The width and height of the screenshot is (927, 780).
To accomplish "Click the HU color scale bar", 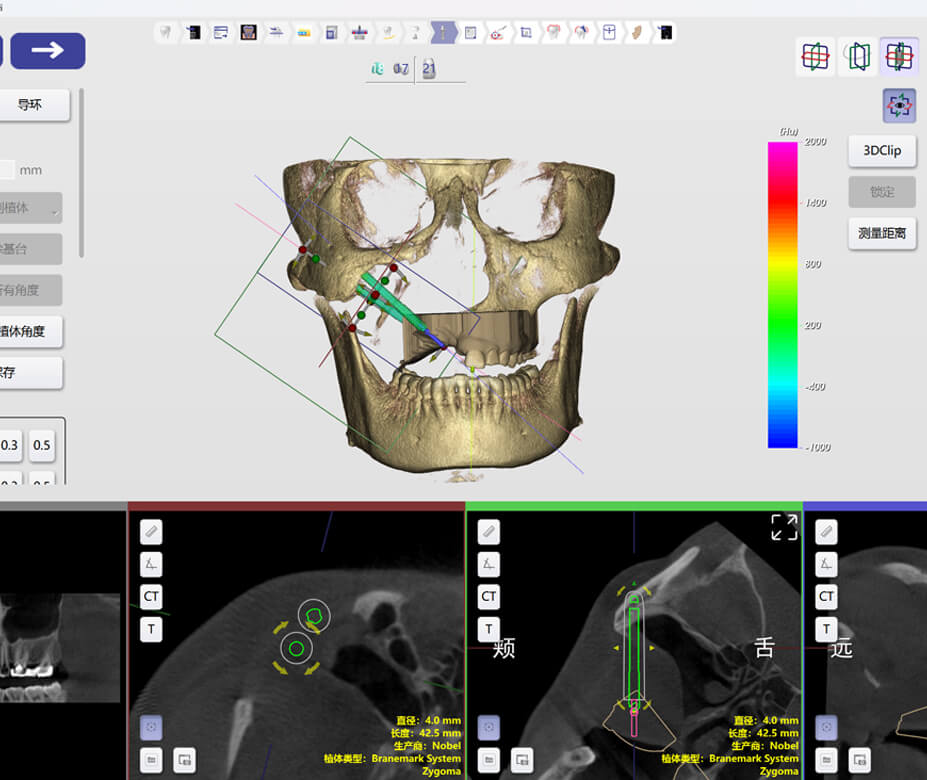I will 782,294.
